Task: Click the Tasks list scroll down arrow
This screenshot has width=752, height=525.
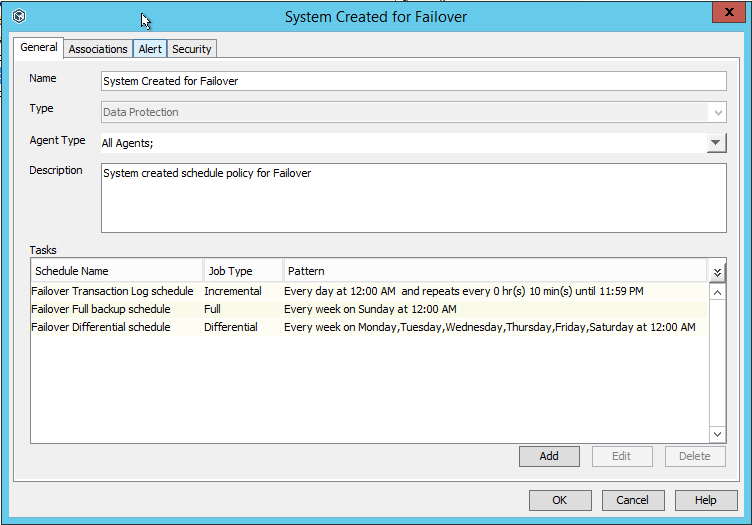Action: click(717, 434)
